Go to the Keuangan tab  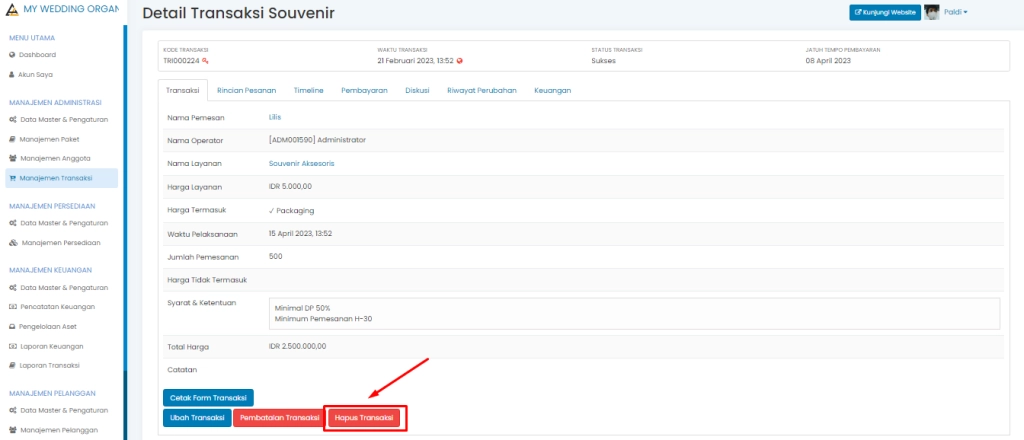click(552, 90)
